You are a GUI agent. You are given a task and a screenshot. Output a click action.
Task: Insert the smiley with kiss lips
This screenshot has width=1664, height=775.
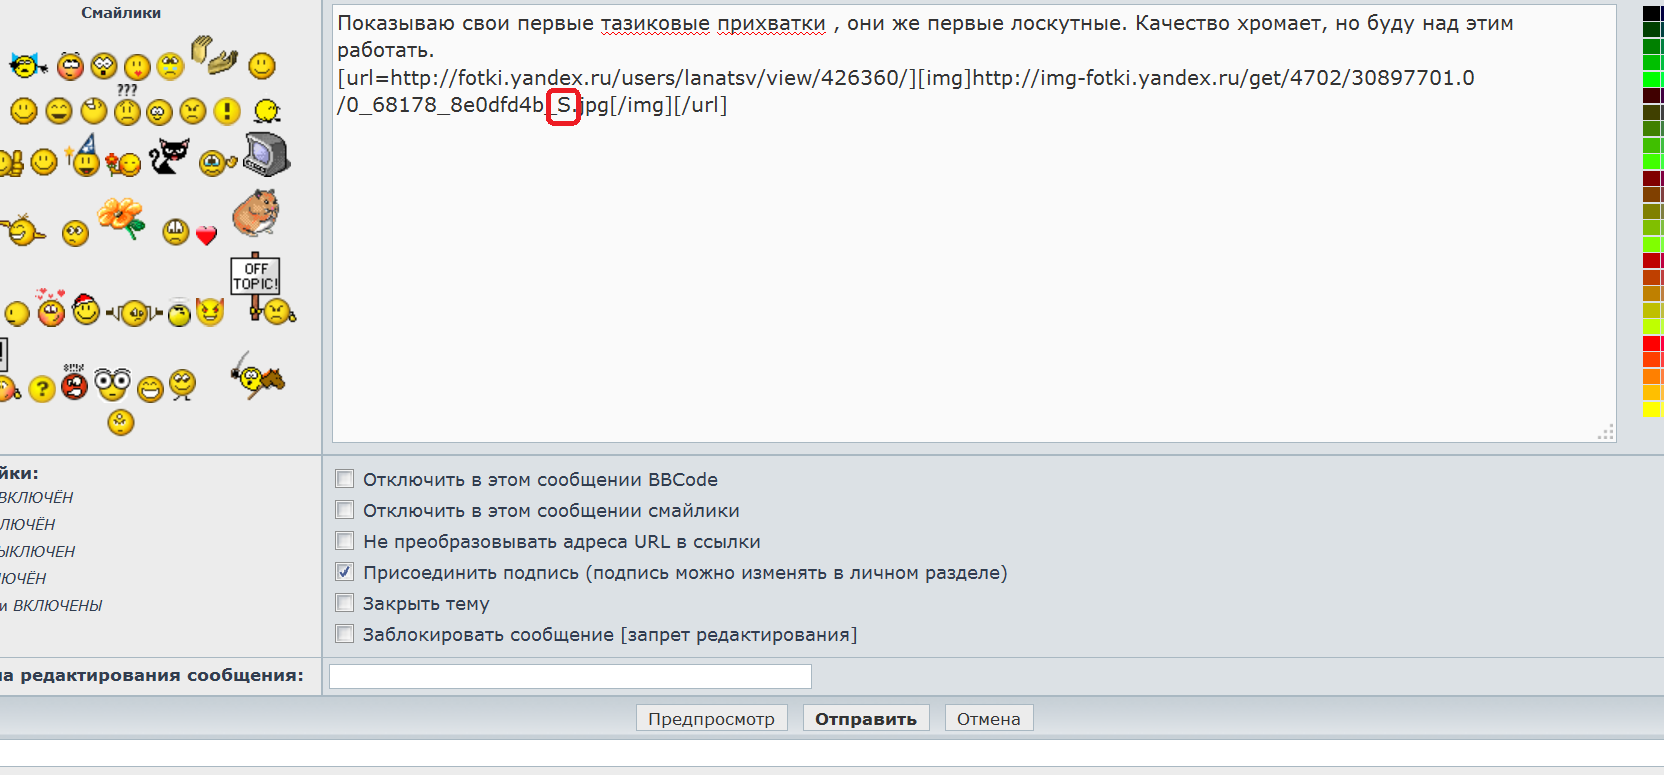pyautogui.click(x=137, y=67)
